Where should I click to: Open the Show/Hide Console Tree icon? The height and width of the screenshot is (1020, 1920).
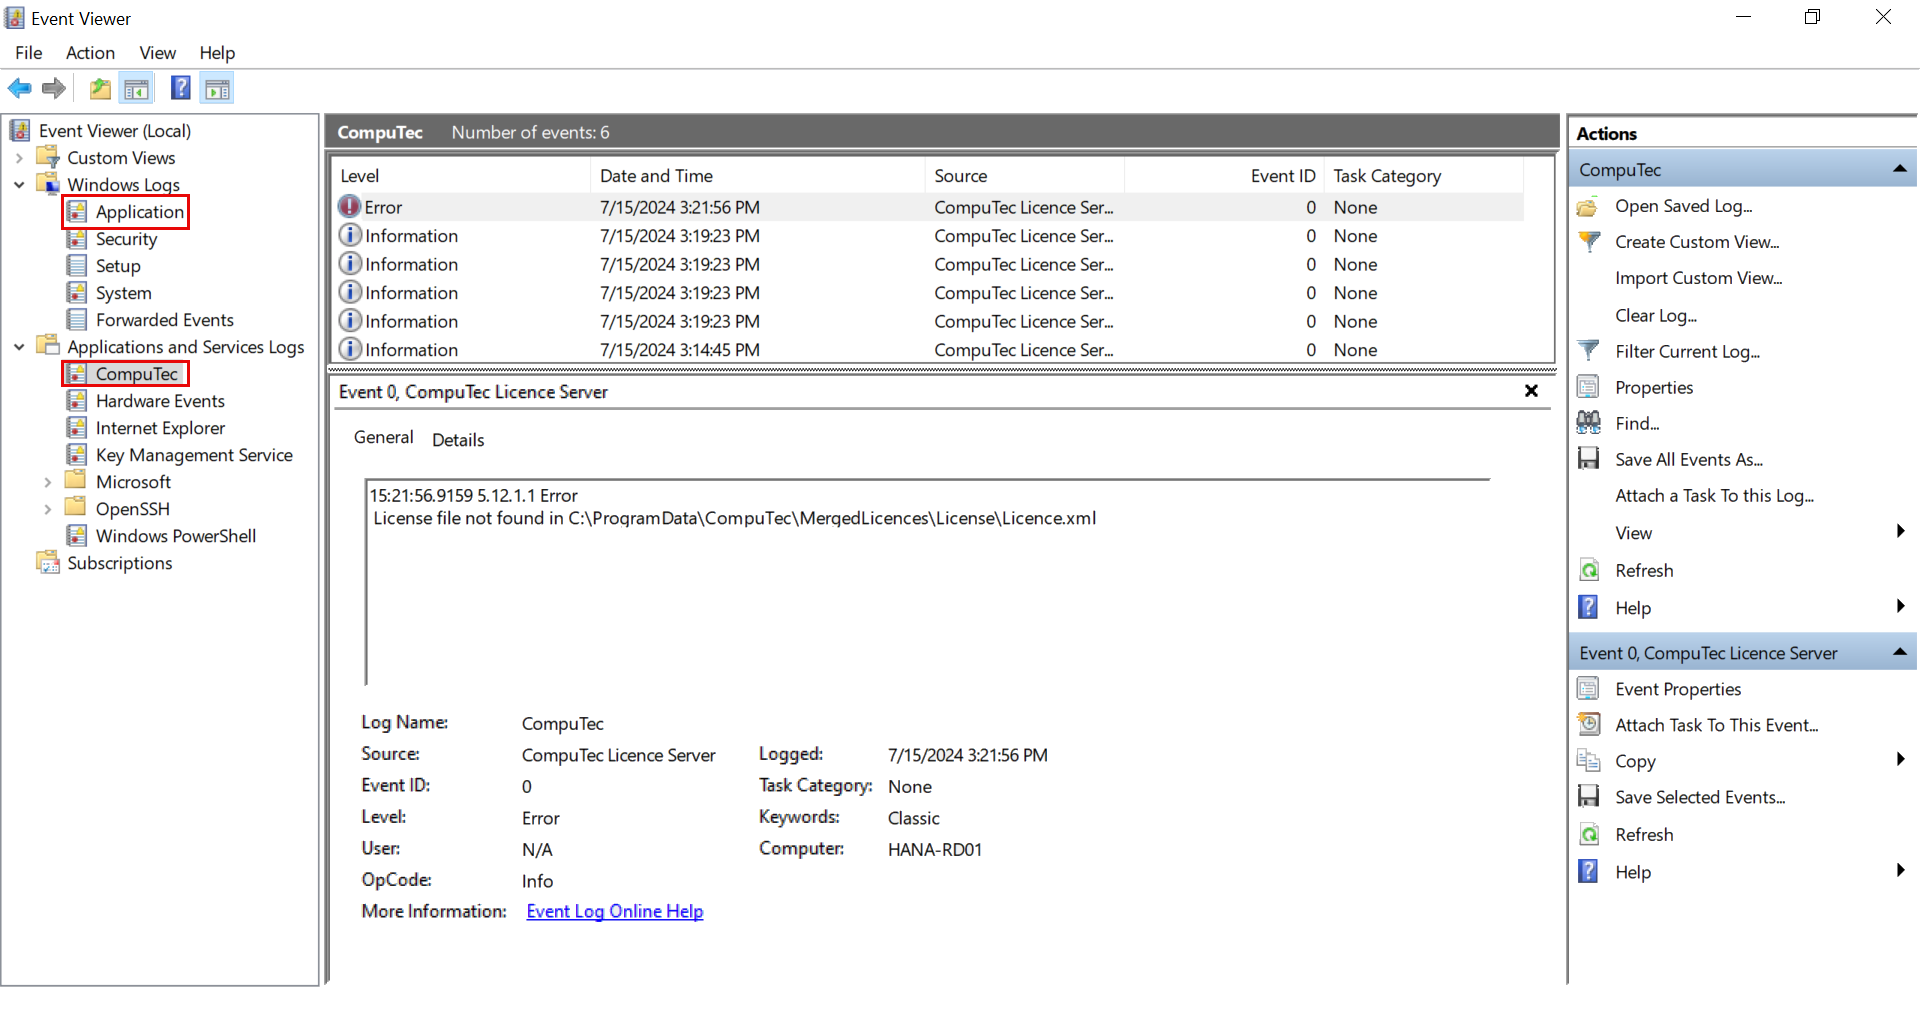(x=137, y=88)
